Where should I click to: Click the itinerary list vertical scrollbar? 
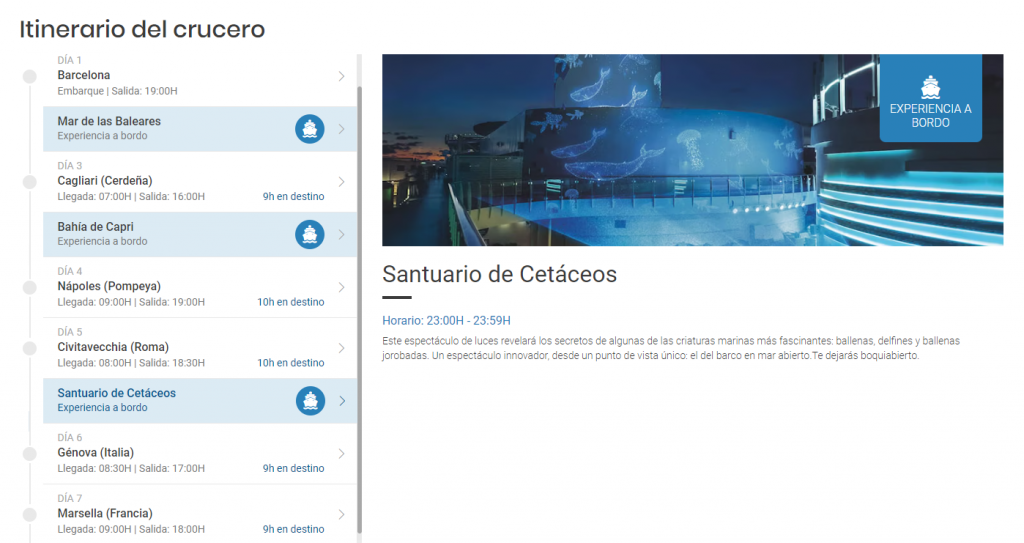[x=359, y=300]
